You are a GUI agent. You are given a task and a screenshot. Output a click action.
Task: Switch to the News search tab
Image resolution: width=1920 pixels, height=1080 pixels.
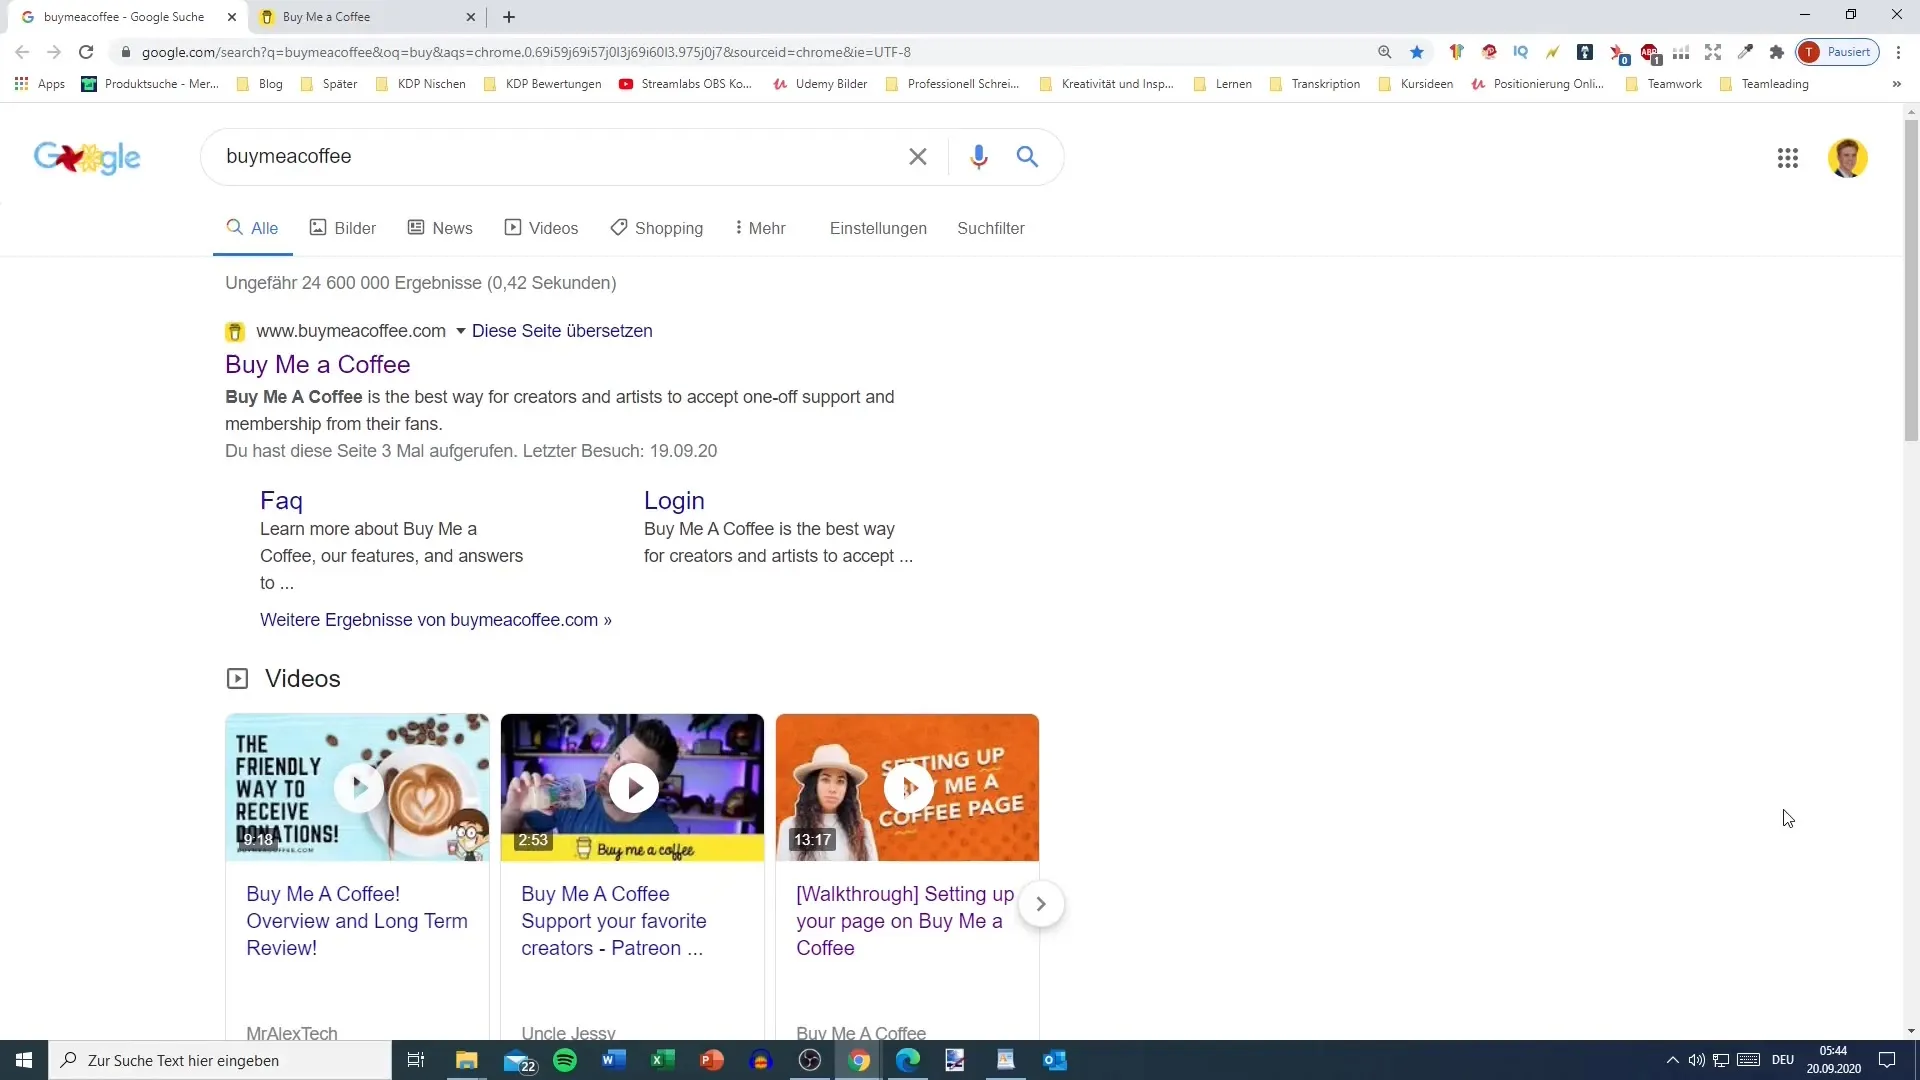(440, 228)
